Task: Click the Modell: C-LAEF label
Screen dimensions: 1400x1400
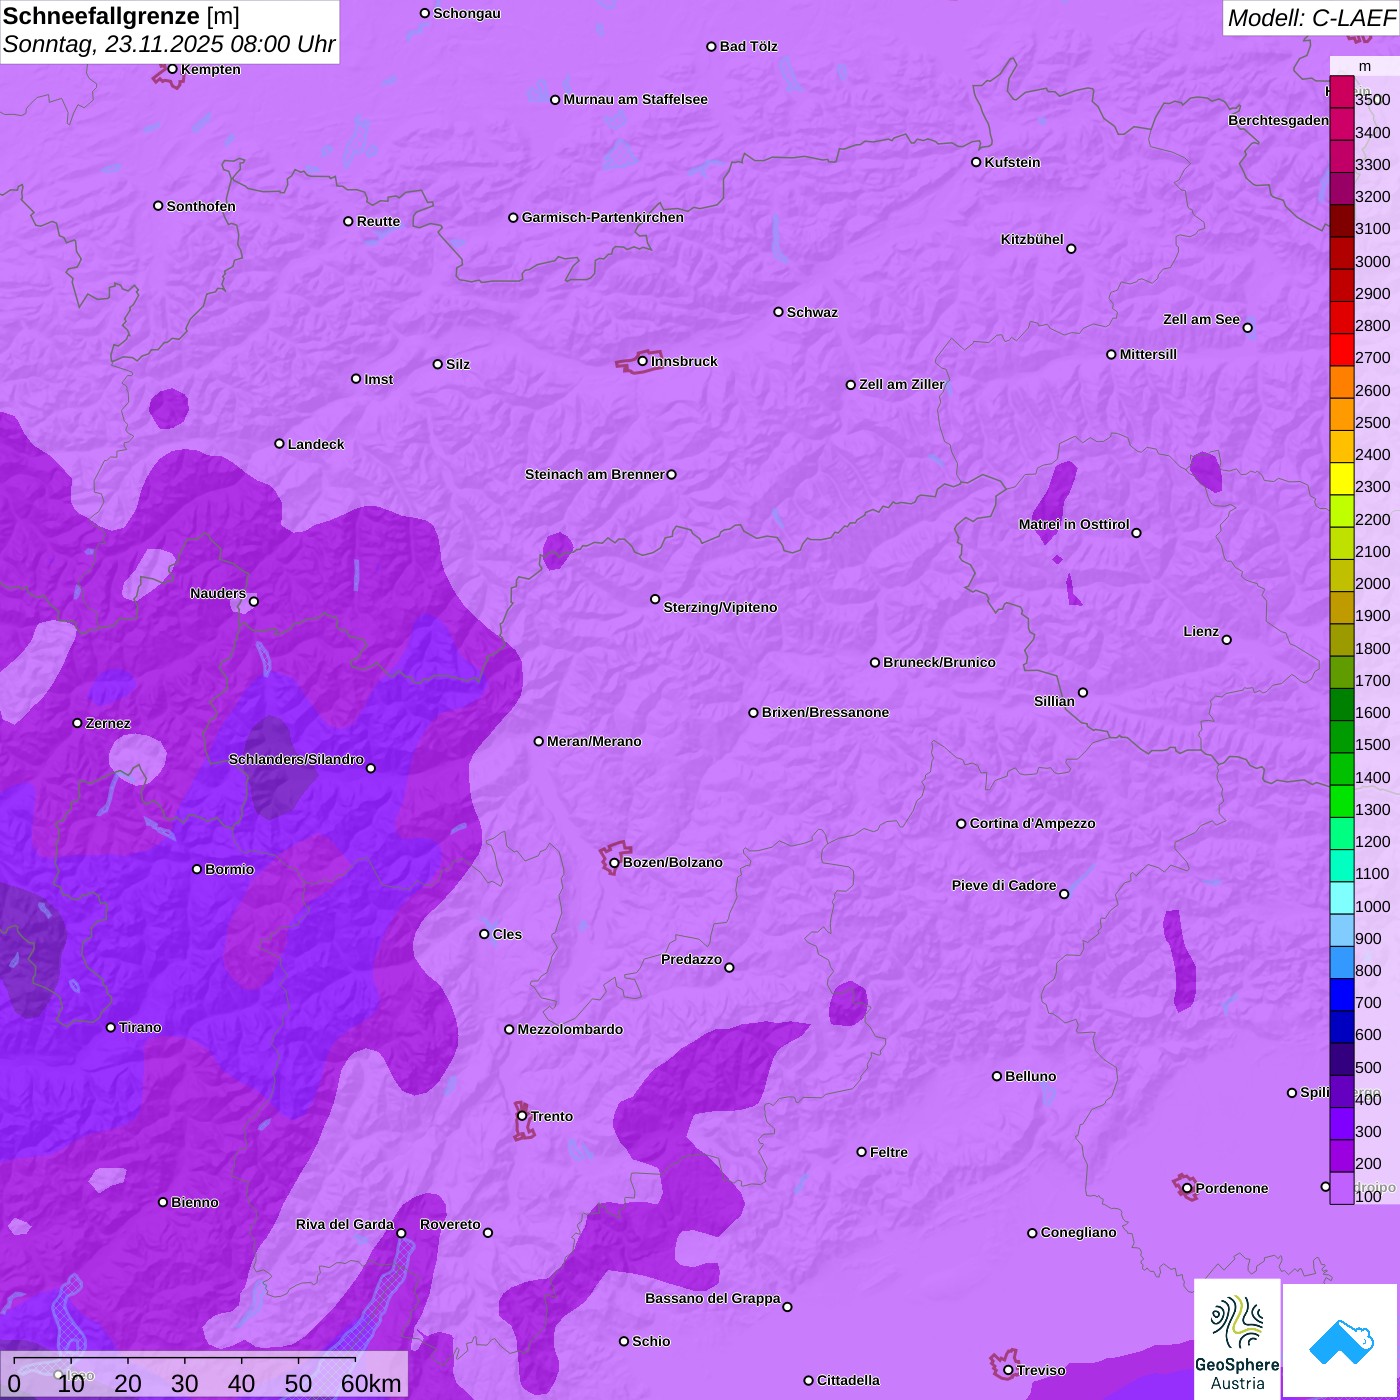Action: click(1311, 18)
